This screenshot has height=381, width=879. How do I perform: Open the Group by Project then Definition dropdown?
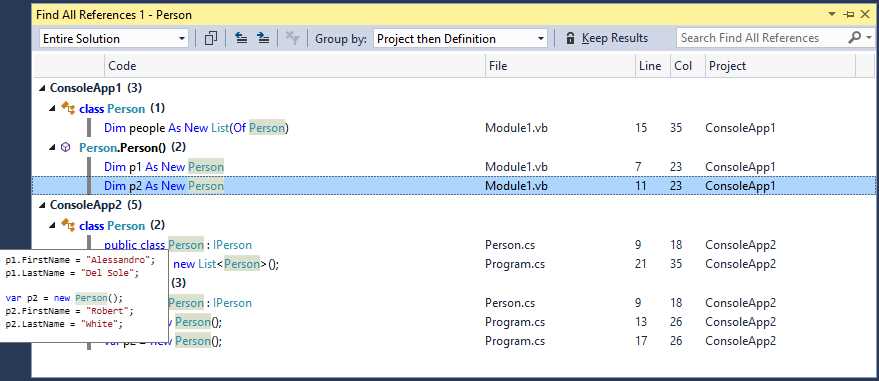[x=460, y=39]
